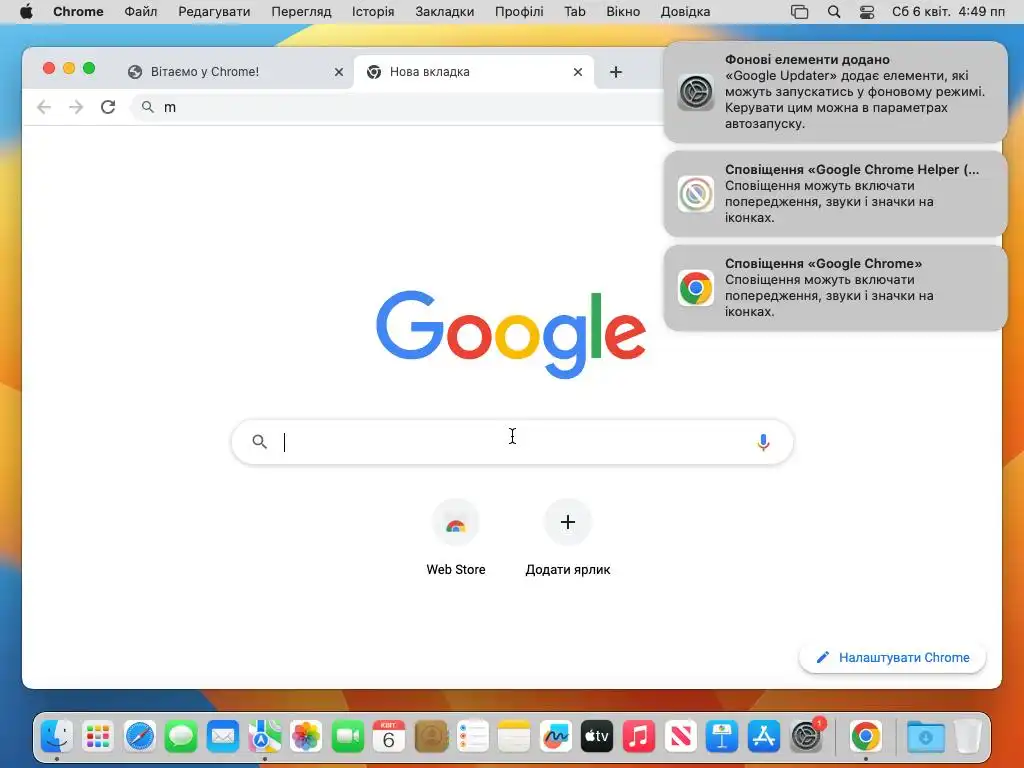
Task: Open the Trash in the Dock
Action: [x=968, y=737]
